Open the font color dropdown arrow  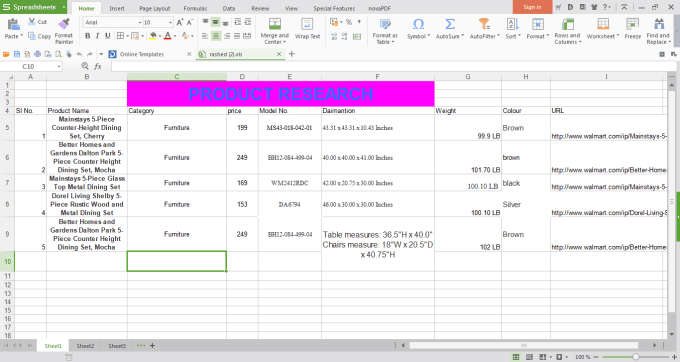175,36
